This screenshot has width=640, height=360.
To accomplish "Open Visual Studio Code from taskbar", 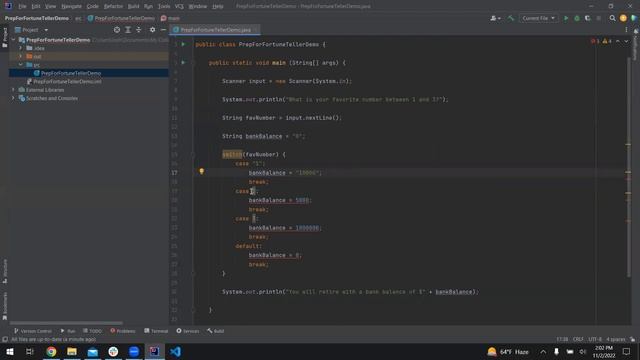I will point(176,352).
